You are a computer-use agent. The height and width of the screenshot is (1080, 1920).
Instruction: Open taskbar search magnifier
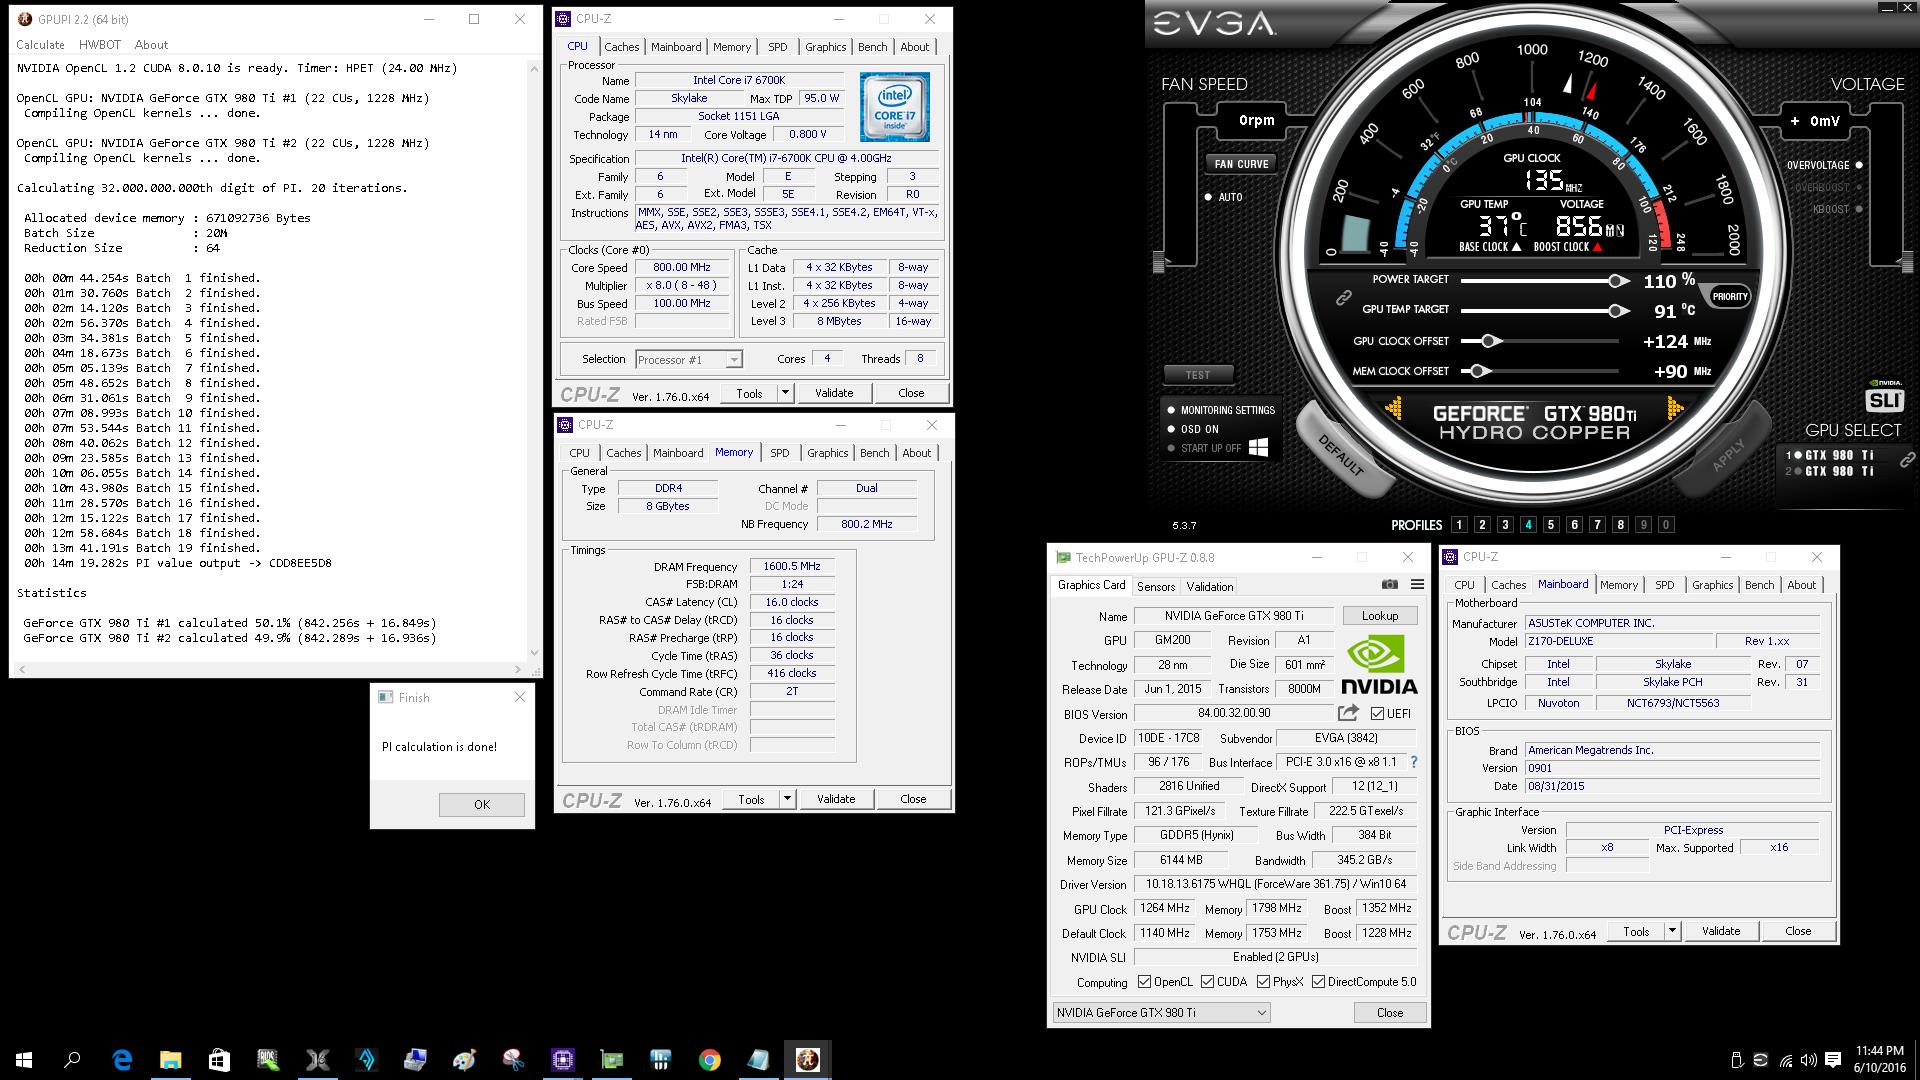pyautogui.click(x=72, y=1060)
